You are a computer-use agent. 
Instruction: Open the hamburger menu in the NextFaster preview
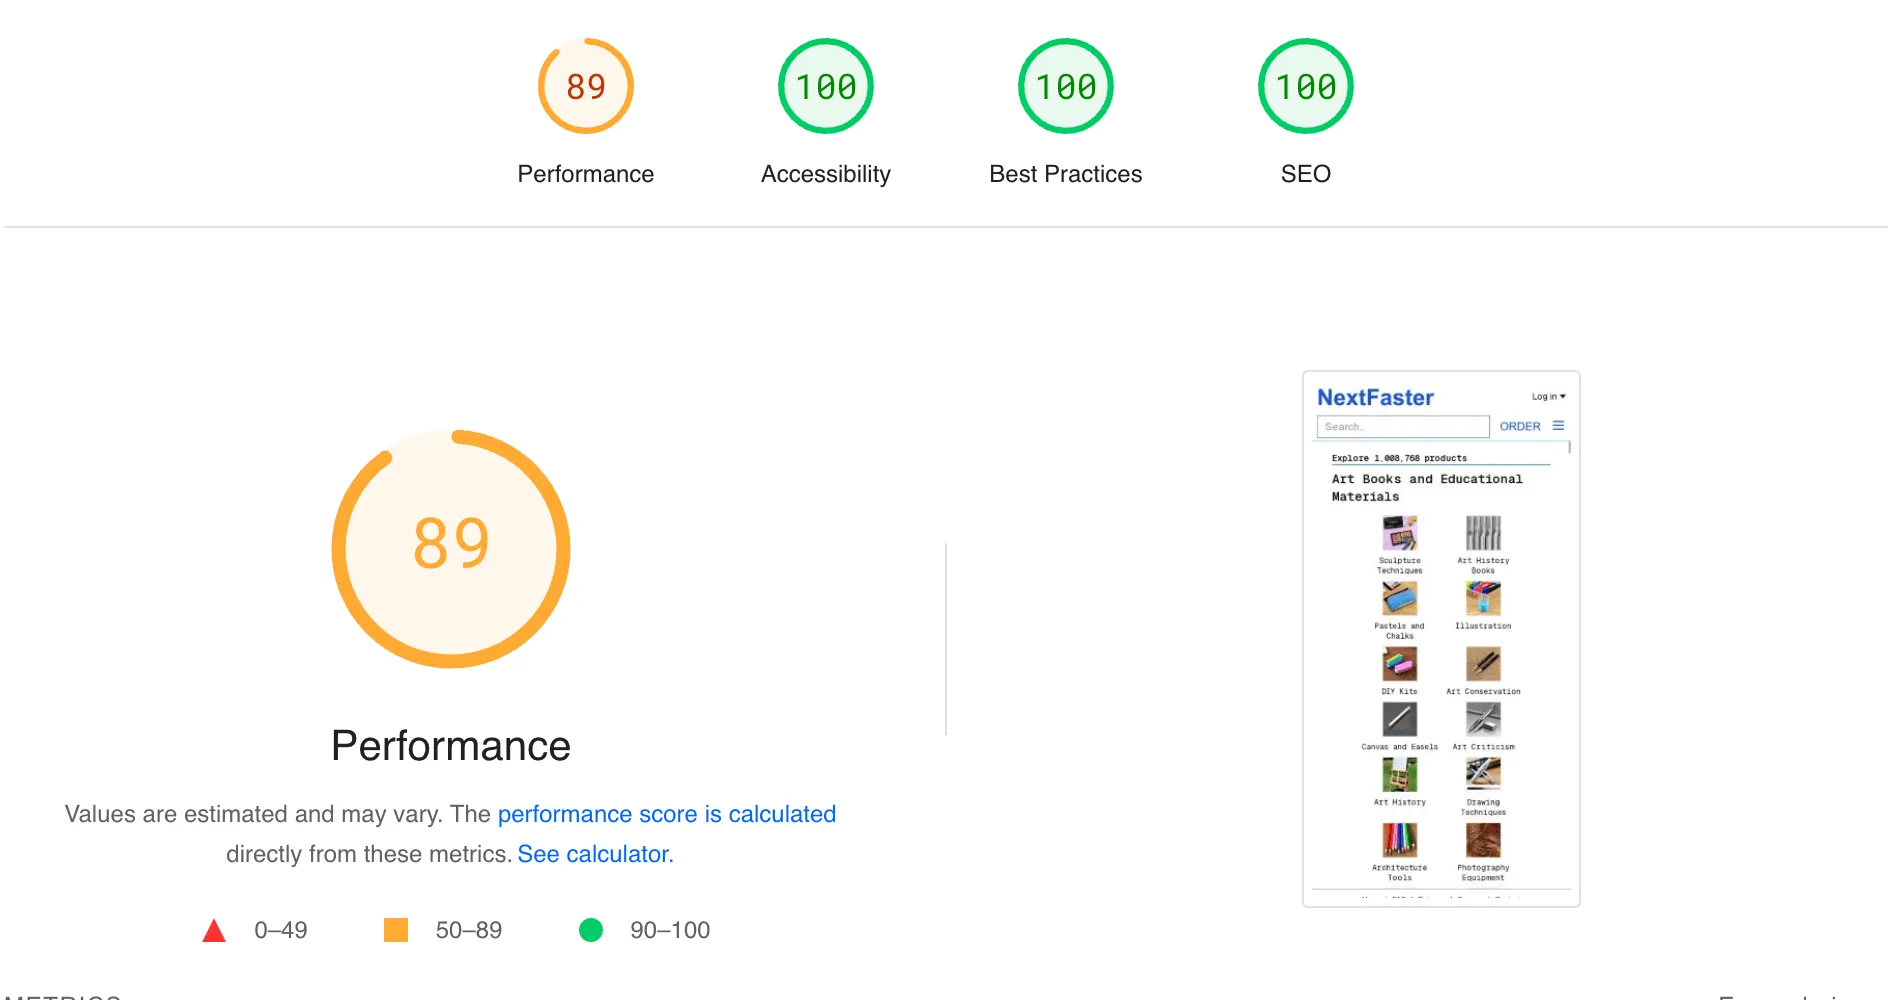[x=1560, y=425]
